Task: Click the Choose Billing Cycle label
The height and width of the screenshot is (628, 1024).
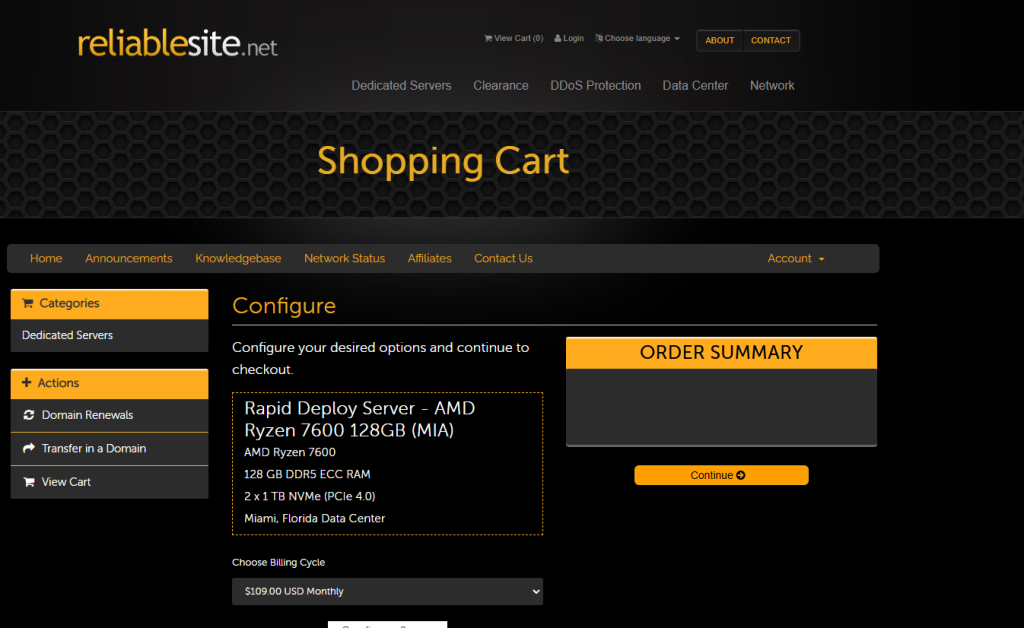Action: (x=279, y=563)
